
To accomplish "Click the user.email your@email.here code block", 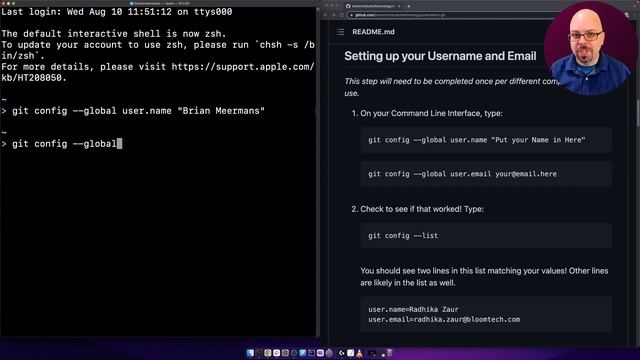I will pyautogui.click(x=486, y=174).
